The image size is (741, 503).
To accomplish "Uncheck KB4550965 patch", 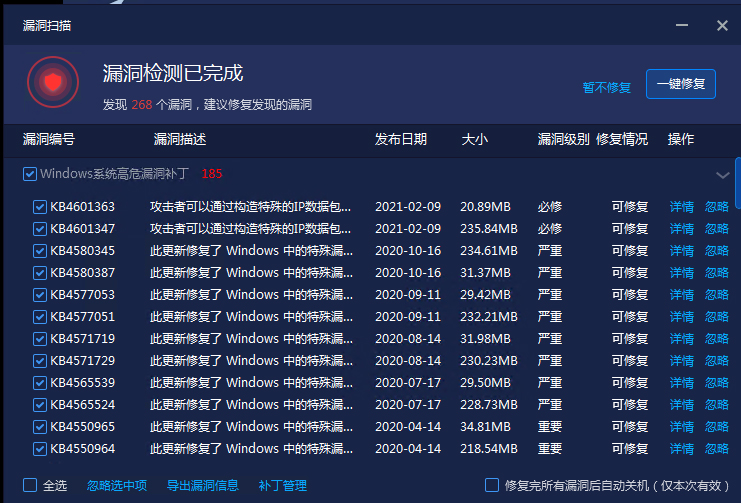I will point(40,427).
